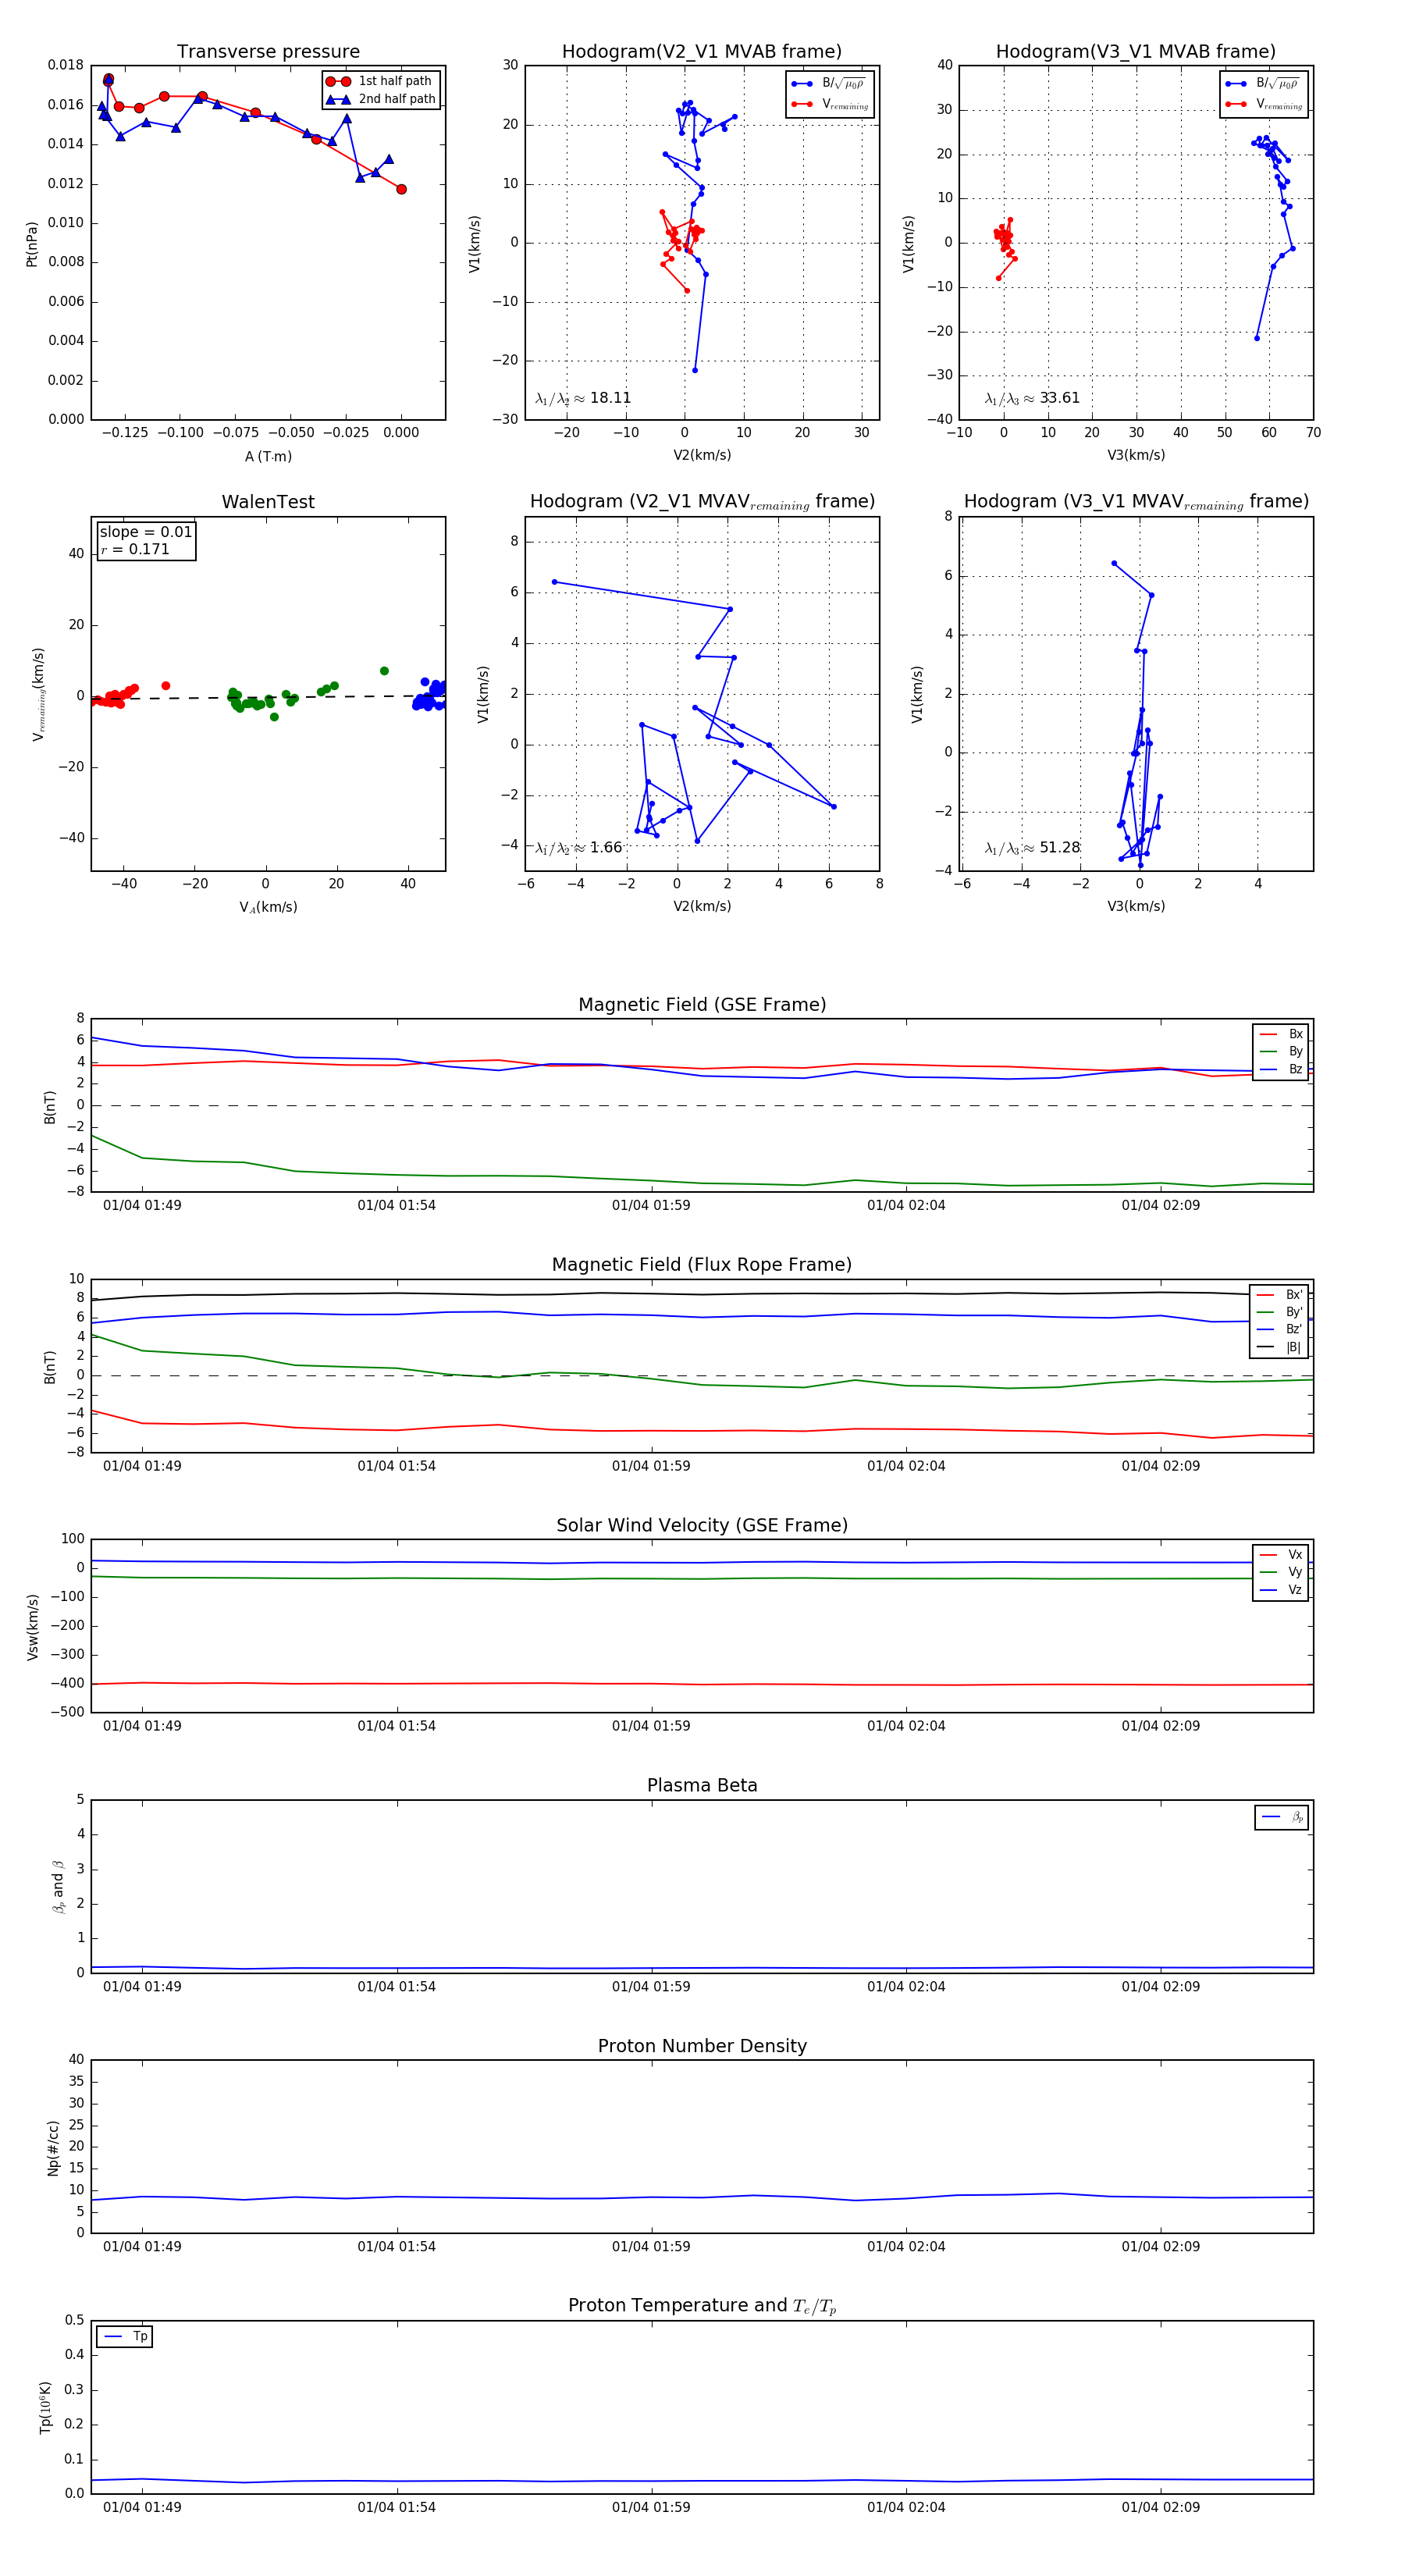This screenshot has height=2576, width=1405.
Task: Click '01/04 01:59' tick under Plasma Beta plot
Action: click(651, 1987)
